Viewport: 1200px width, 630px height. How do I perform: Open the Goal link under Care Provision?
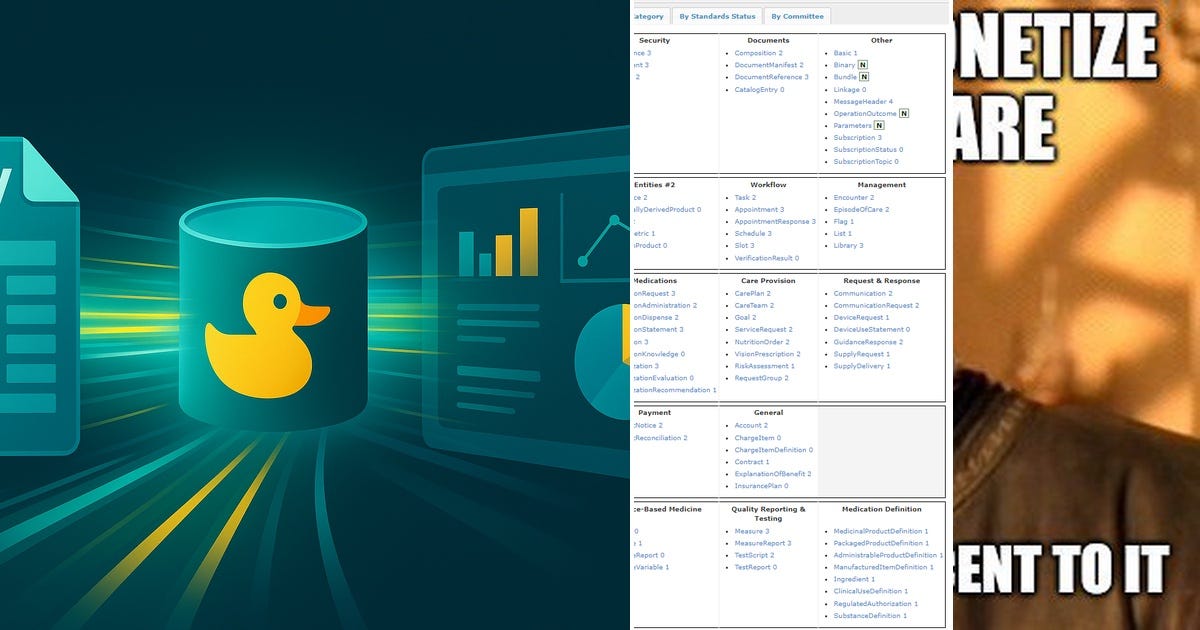pos(742,318)
